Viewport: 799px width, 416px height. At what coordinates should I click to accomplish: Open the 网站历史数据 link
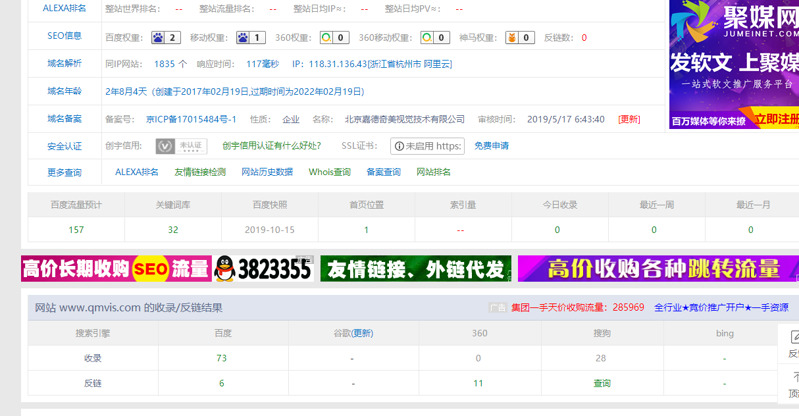click(x=267, y=172)
